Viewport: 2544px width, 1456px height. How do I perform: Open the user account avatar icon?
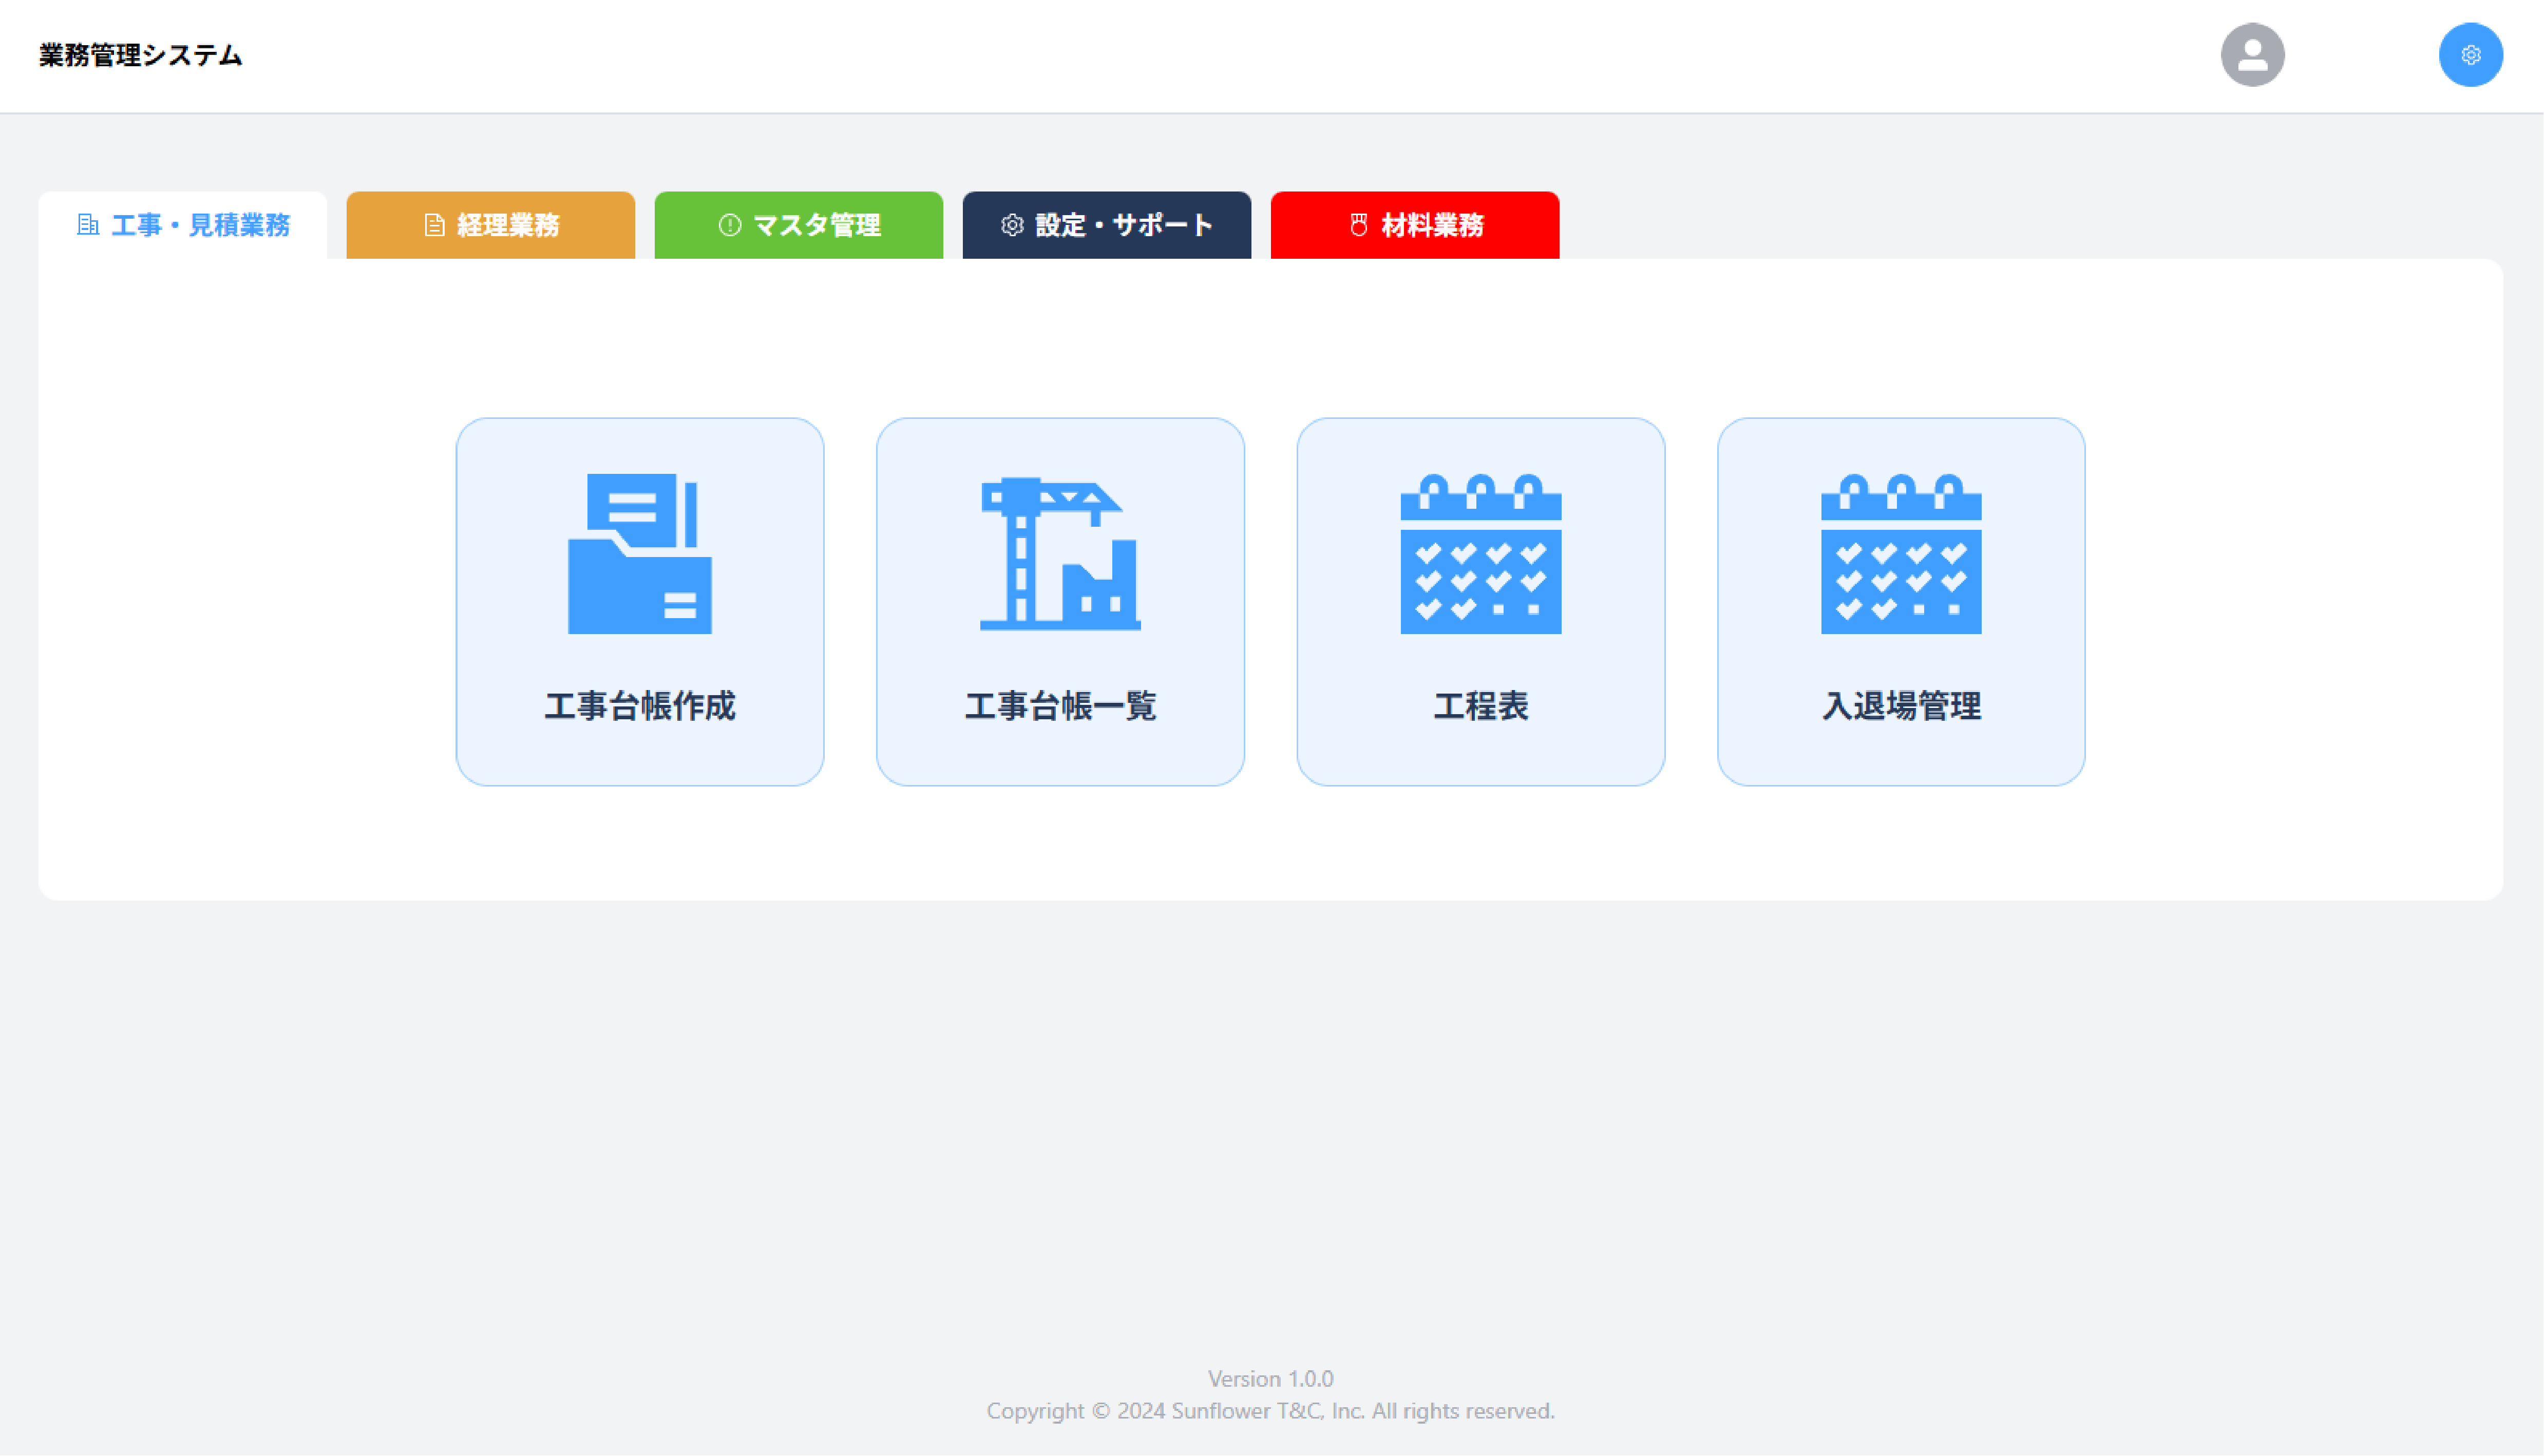2252,55
